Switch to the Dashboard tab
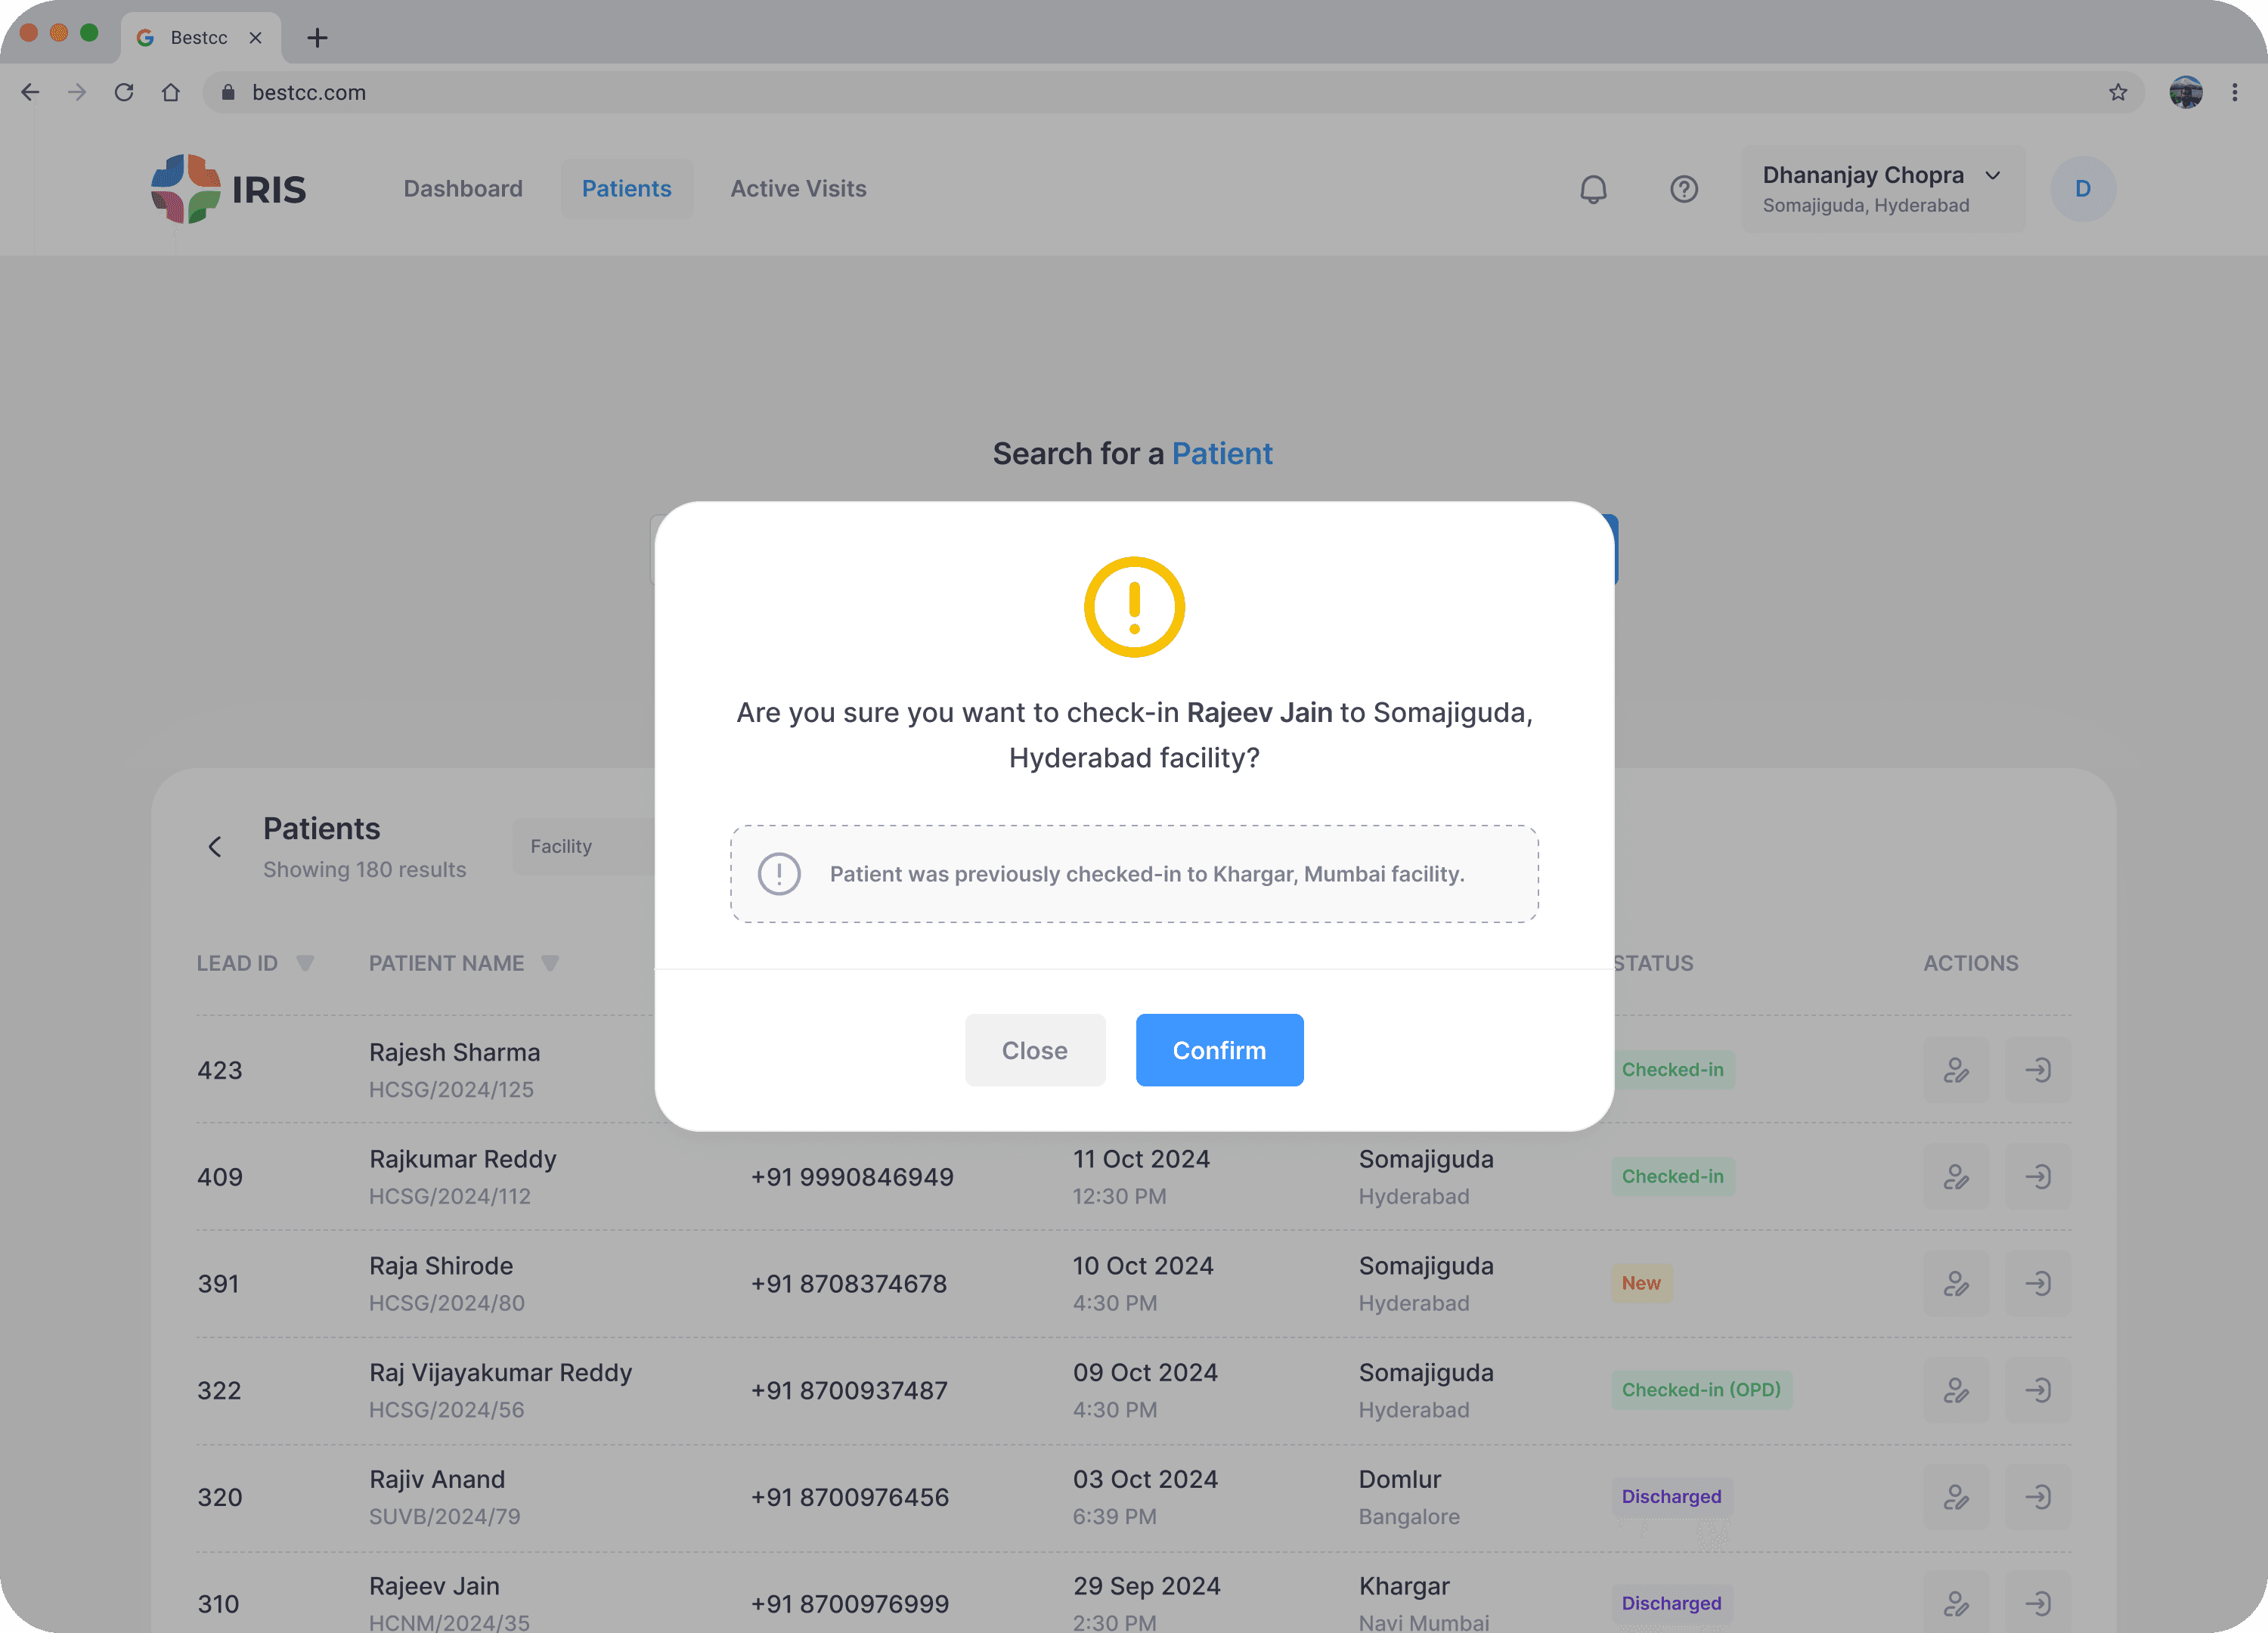The width and height of the screenshot is (2268, 1633). point(463,189)
